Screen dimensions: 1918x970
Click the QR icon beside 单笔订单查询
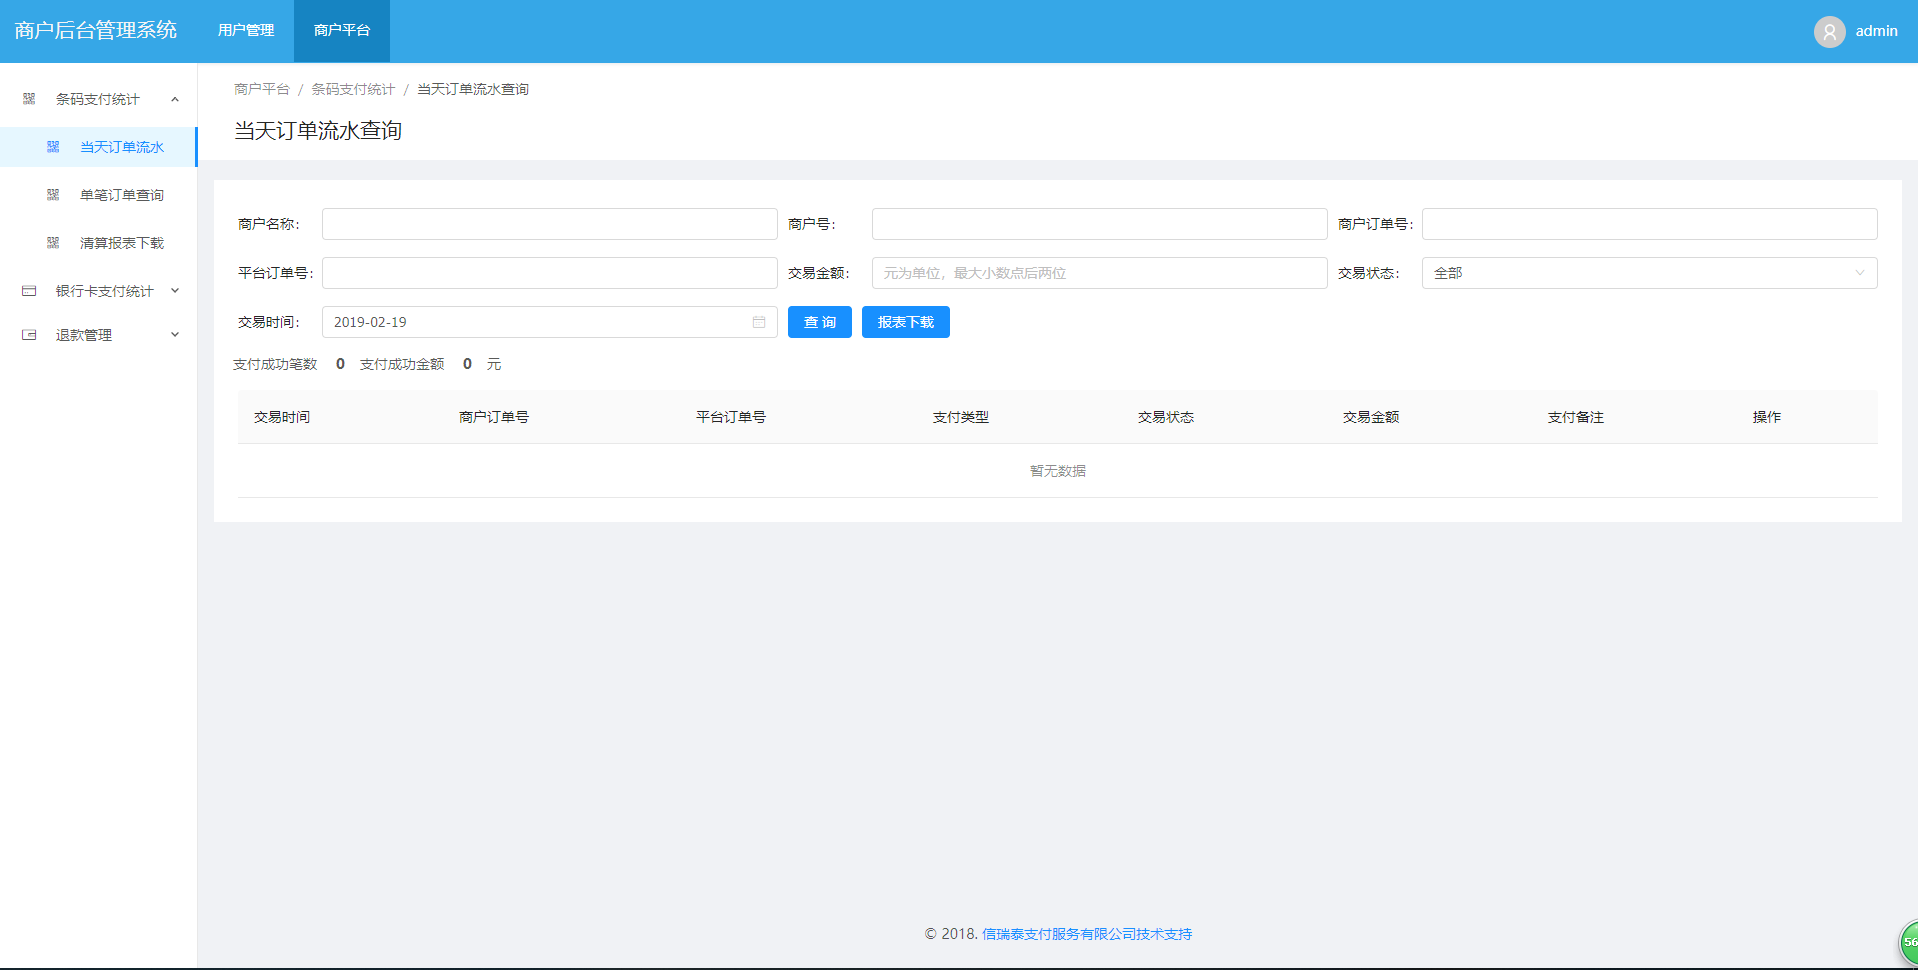pos(53,195)
